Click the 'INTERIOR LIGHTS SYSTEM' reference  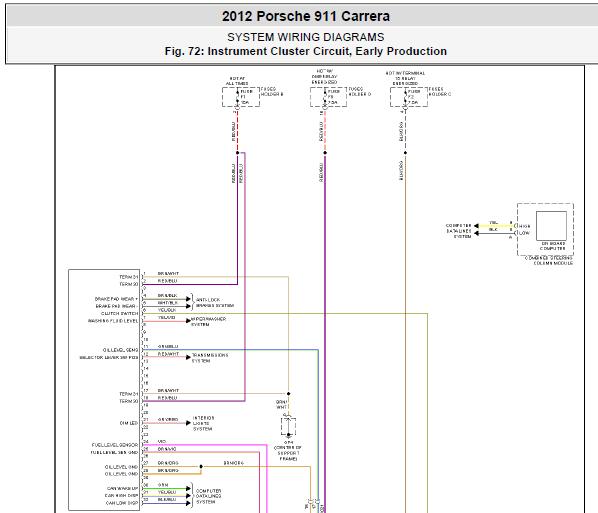[203, 423]
